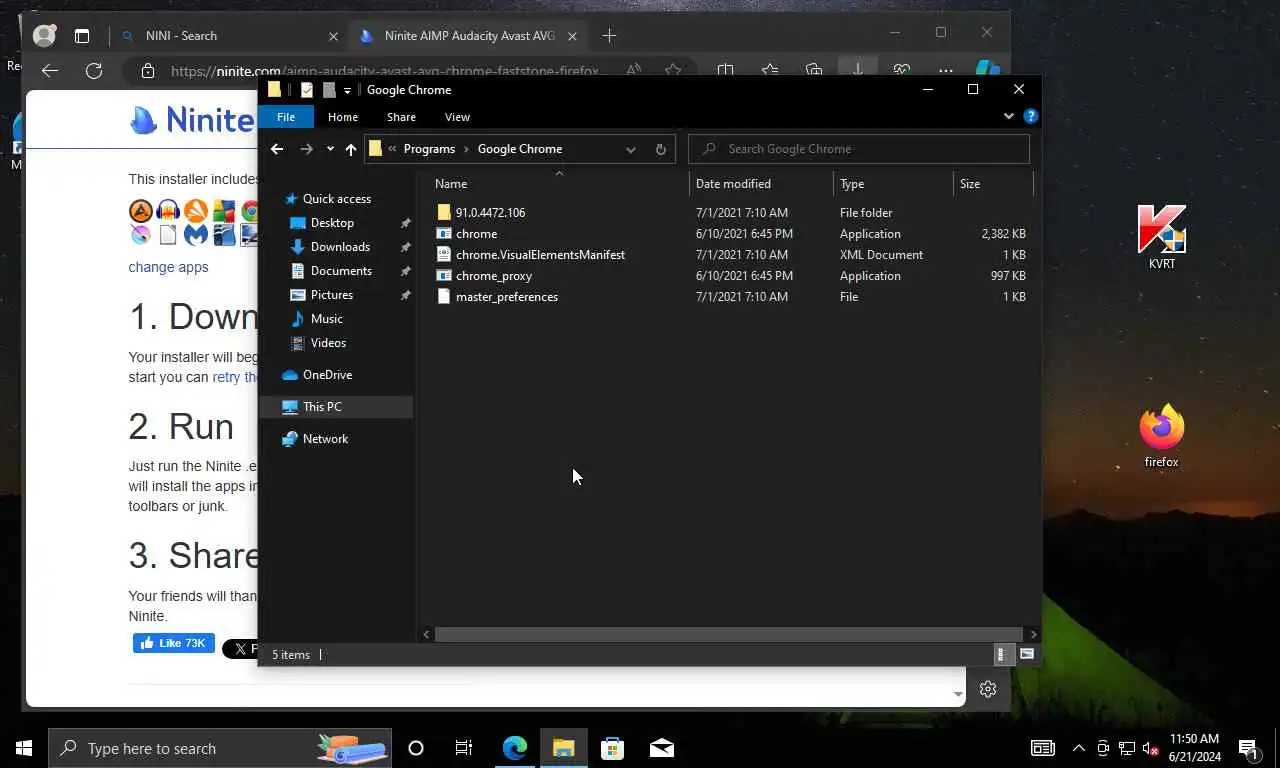Open the KVRT desktop shortcut
1280x768 pixels.
[x=1162, y=237]
